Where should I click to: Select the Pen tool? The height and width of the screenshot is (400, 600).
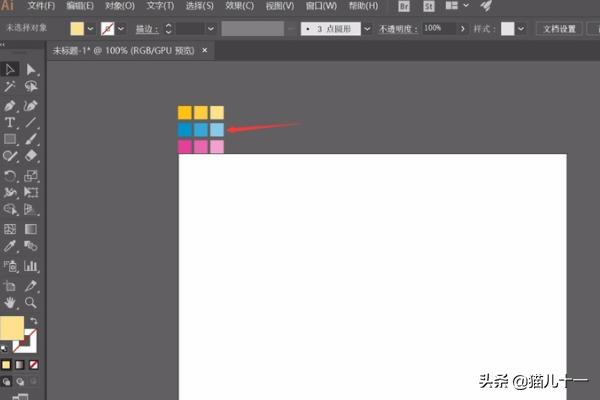point(10,104)
